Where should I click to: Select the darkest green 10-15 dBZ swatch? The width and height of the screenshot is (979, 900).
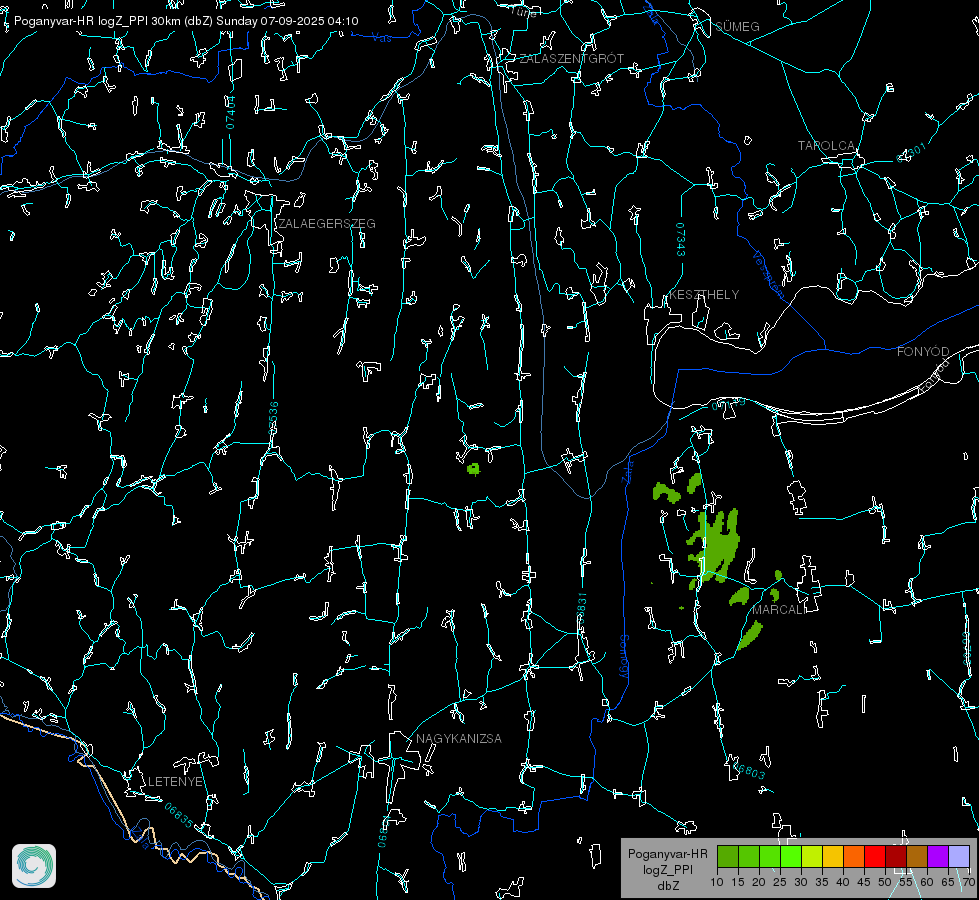(728, 856)
